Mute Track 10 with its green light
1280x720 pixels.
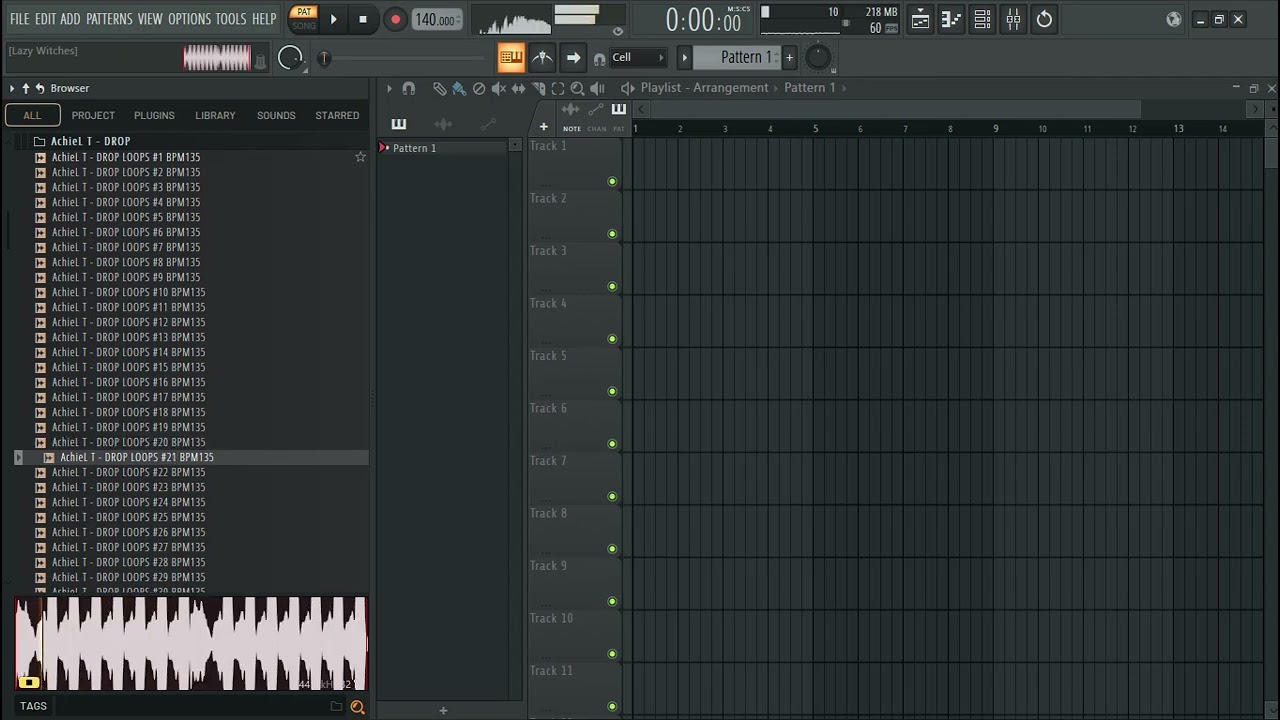click(612, 654)
